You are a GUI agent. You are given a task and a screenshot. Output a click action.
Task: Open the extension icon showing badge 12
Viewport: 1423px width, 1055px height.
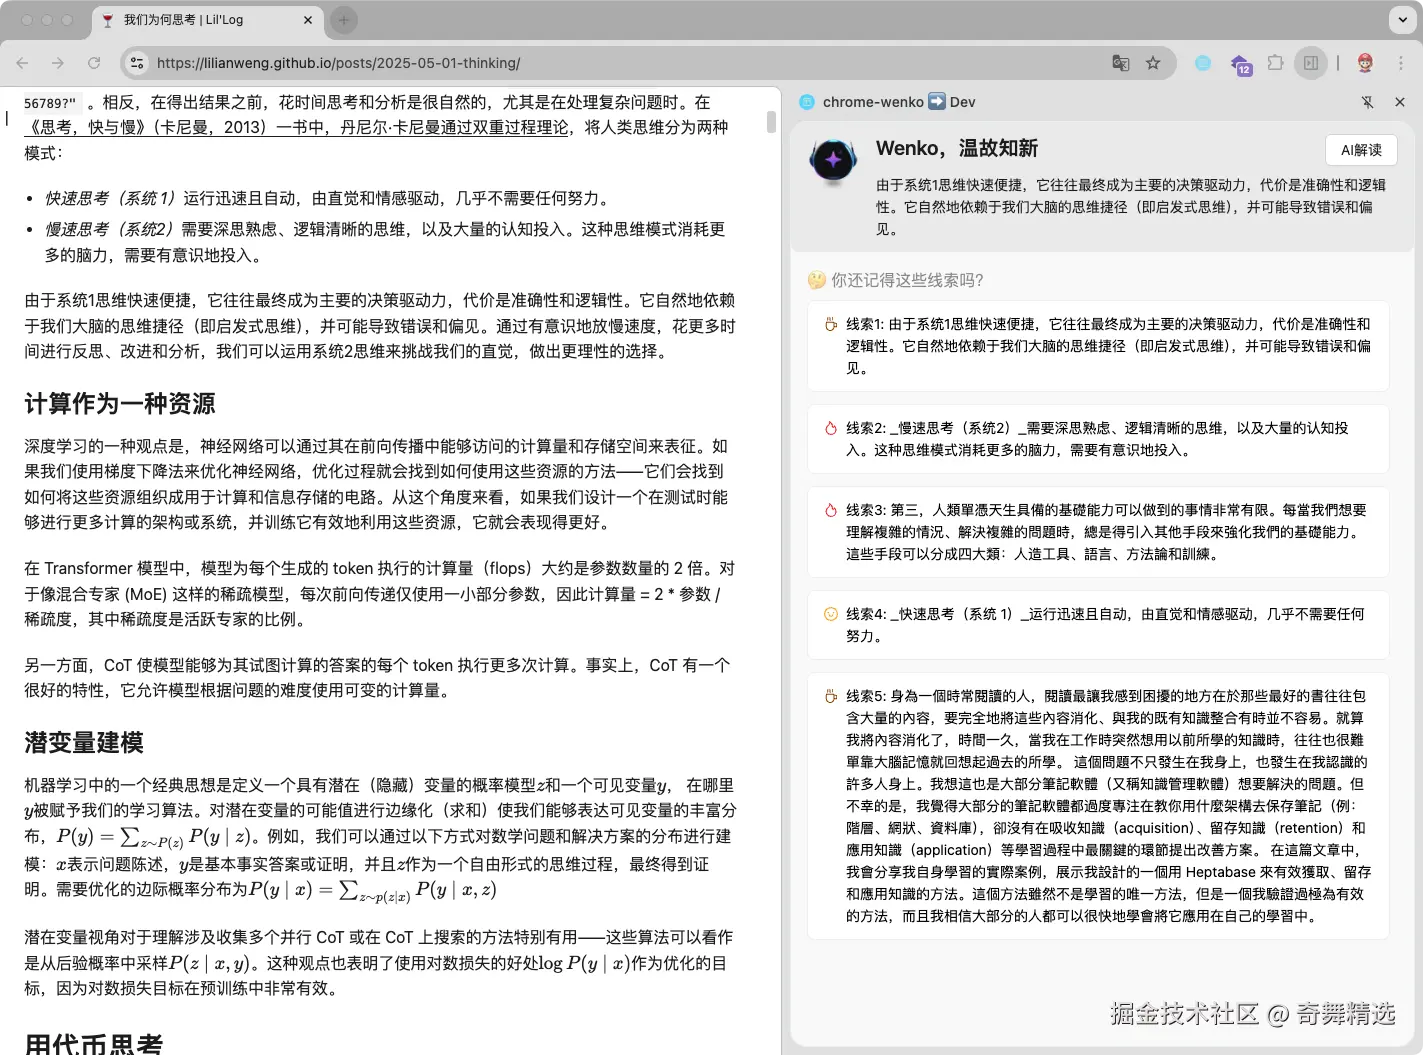[1242, 62]
